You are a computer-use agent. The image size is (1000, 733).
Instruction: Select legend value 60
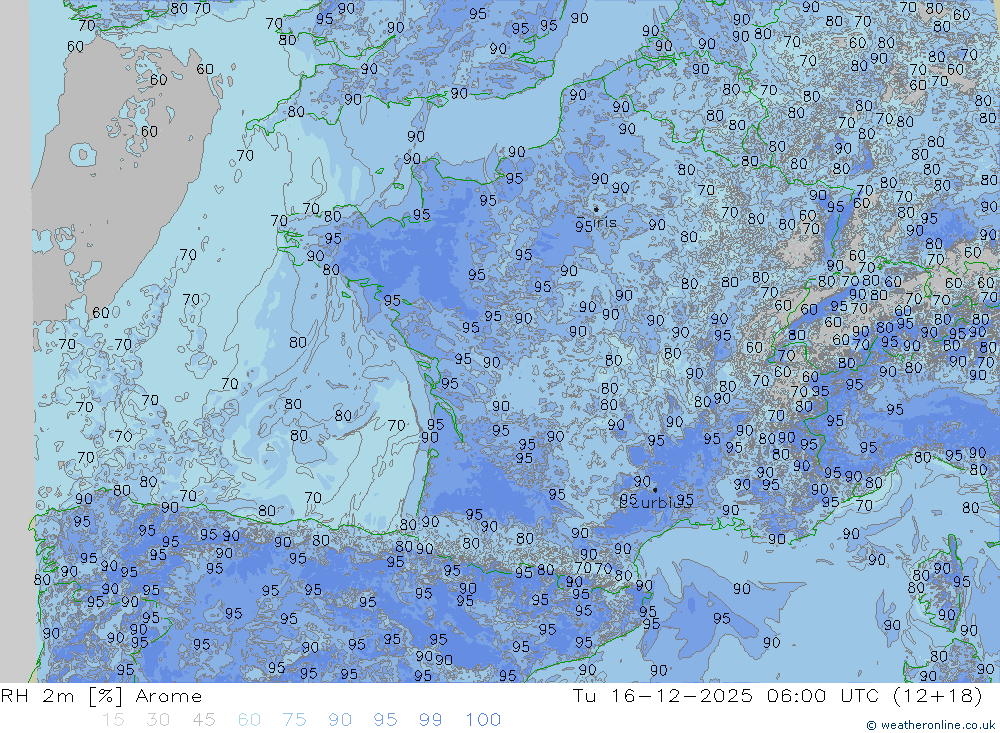pos(249,720)
